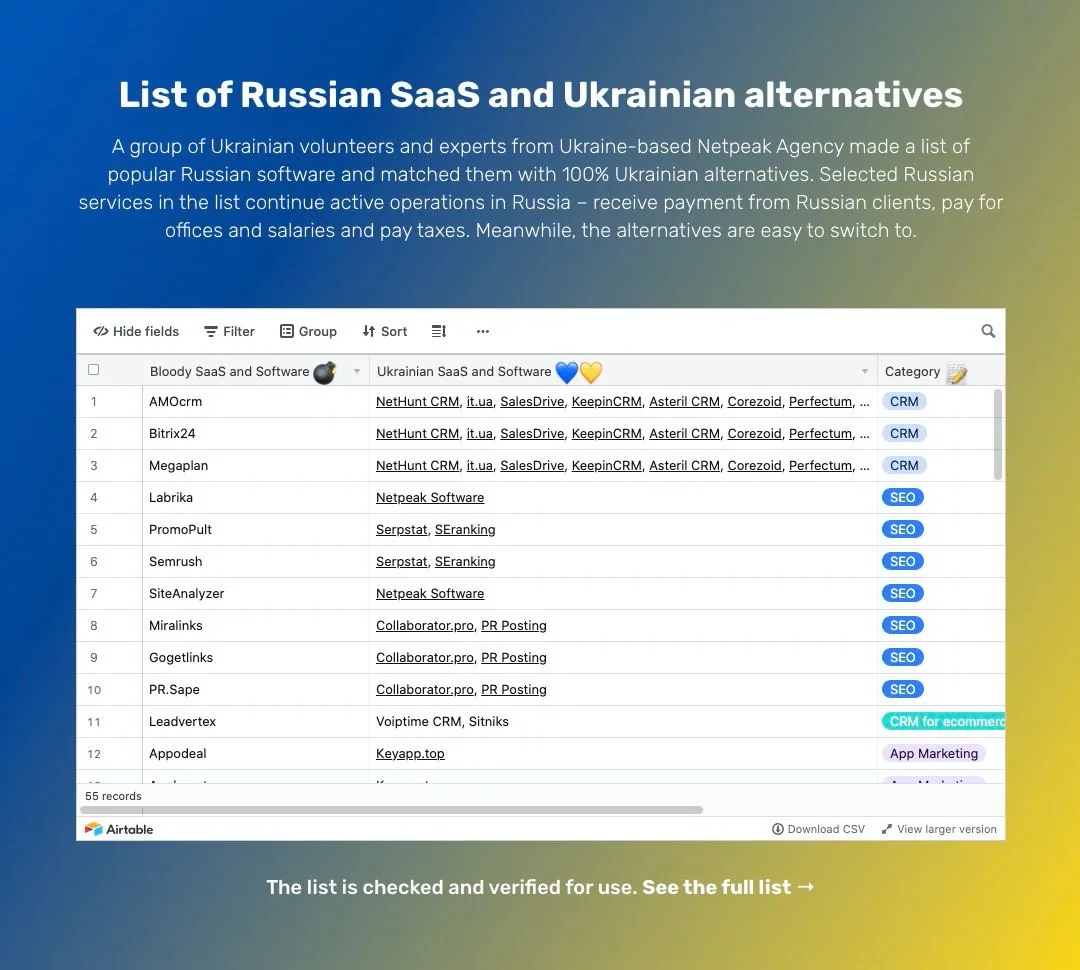Click the SEO tag in Labrika row
The width and height of the screenshot is (1080, 970).
tap(902, 497)
